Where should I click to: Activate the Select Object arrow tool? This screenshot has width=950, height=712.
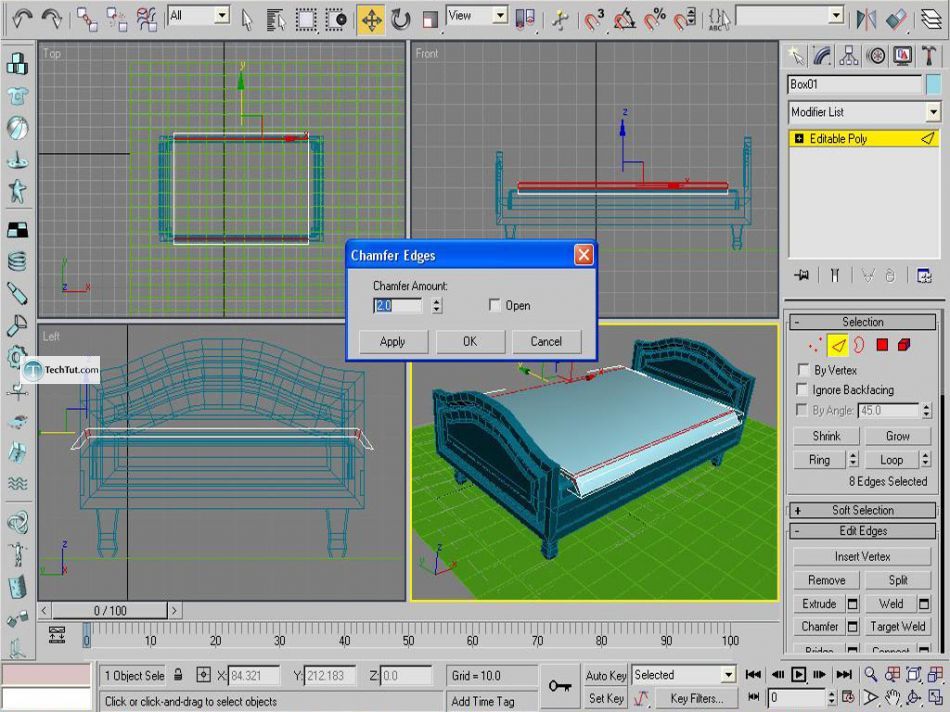247,20
